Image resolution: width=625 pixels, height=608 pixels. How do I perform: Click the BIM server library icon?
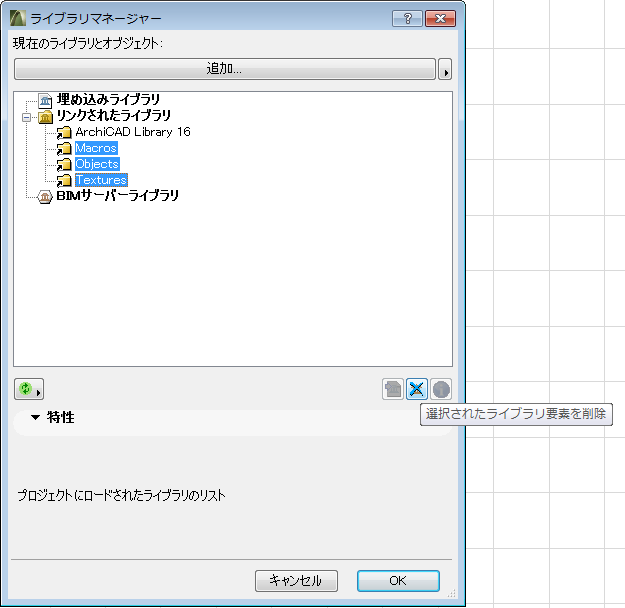pos(45,197)
